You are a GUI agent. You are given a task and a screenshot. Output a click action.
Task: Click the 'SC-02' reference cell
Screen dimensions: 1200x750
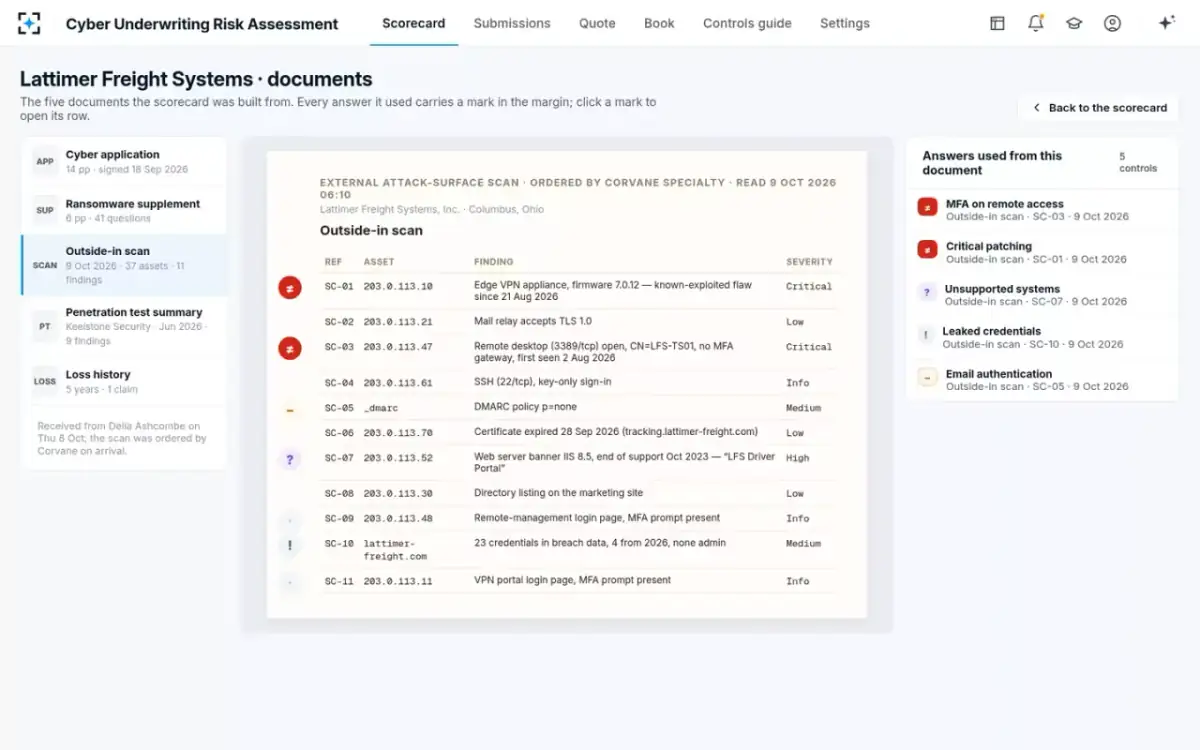(x=339, y=322)
